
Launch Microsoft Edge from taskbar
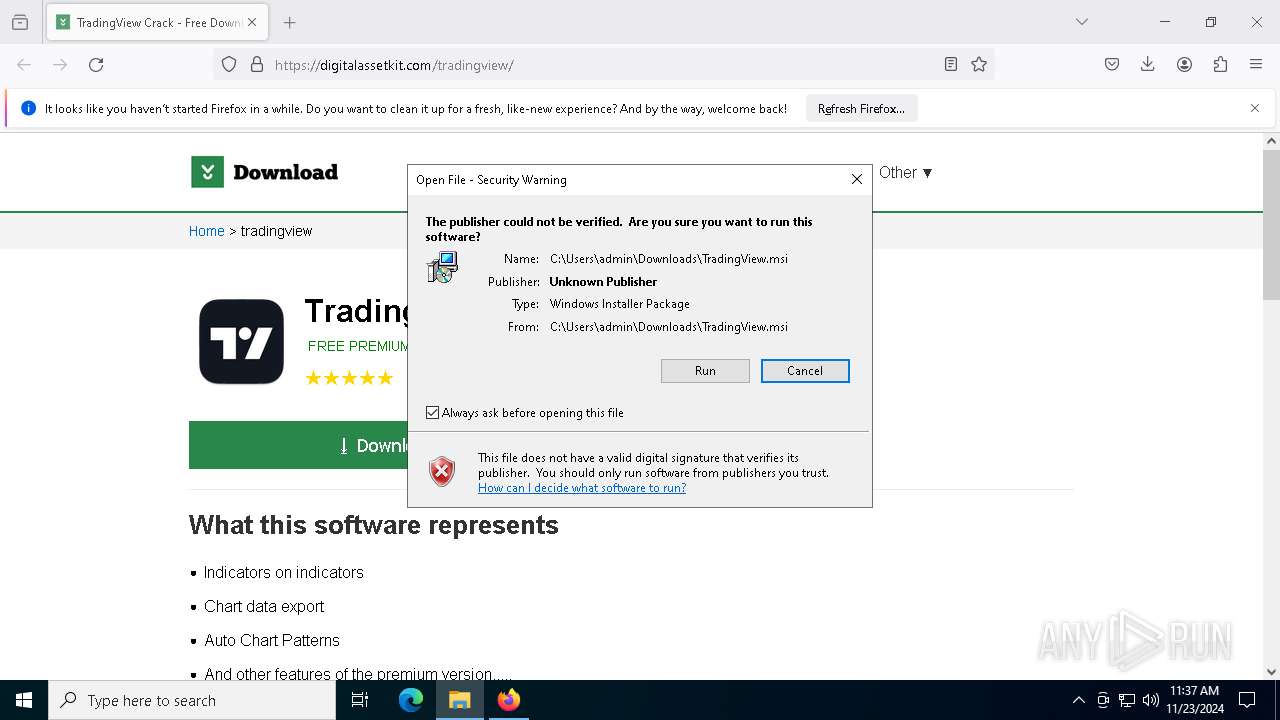pyautogui.click(x=411, y=700)
